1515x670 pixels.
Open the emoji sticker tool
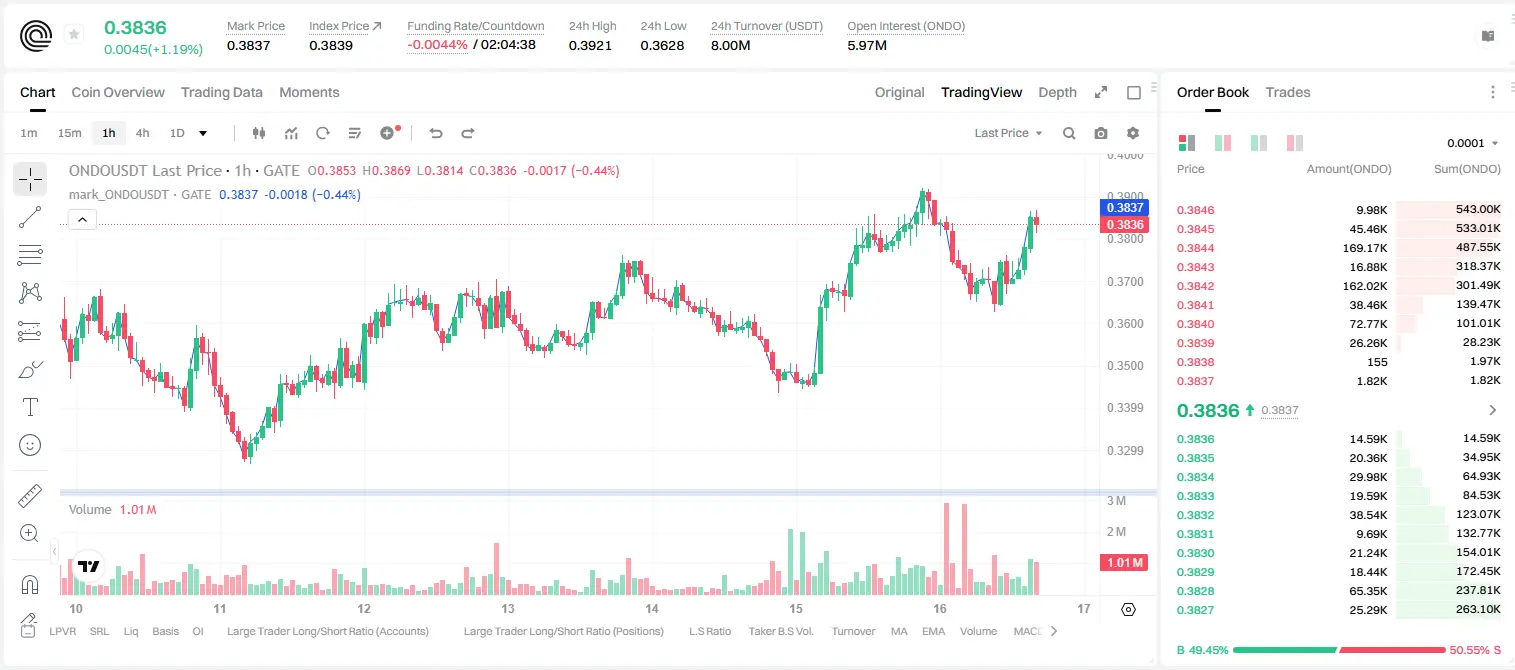[x=30, y=445]
